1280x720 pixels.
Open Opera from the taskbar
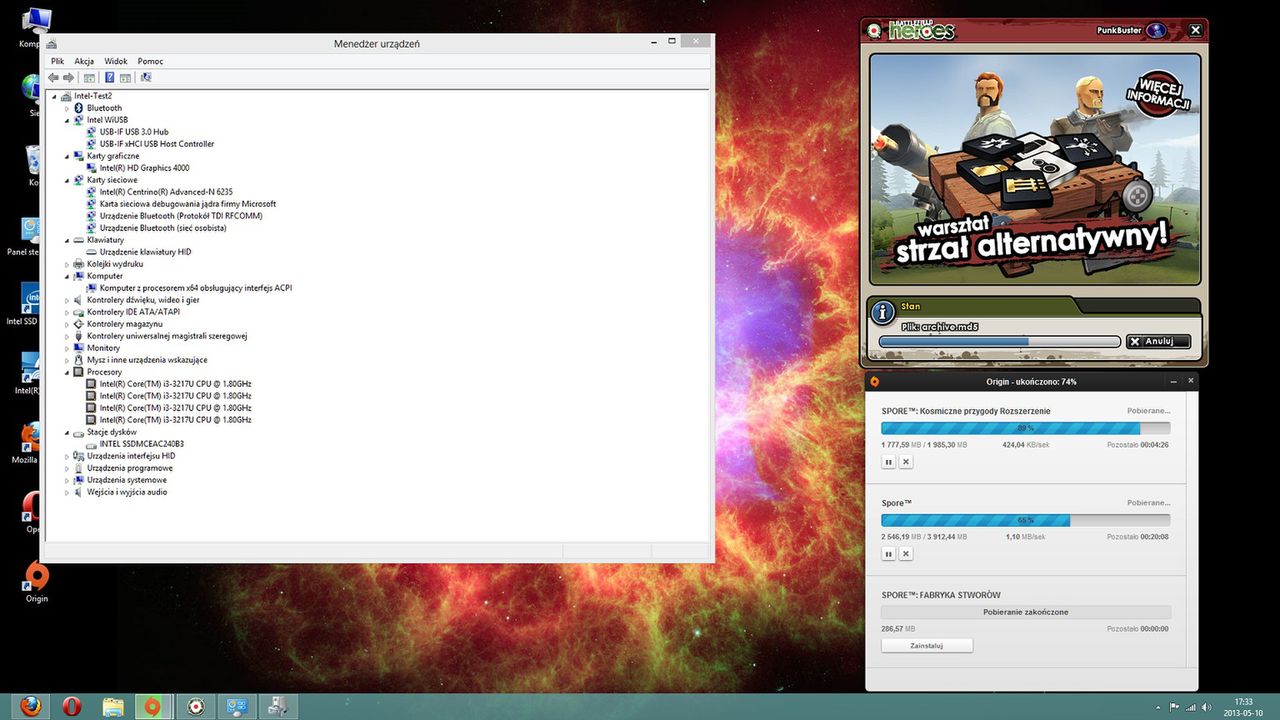point(71,706)
